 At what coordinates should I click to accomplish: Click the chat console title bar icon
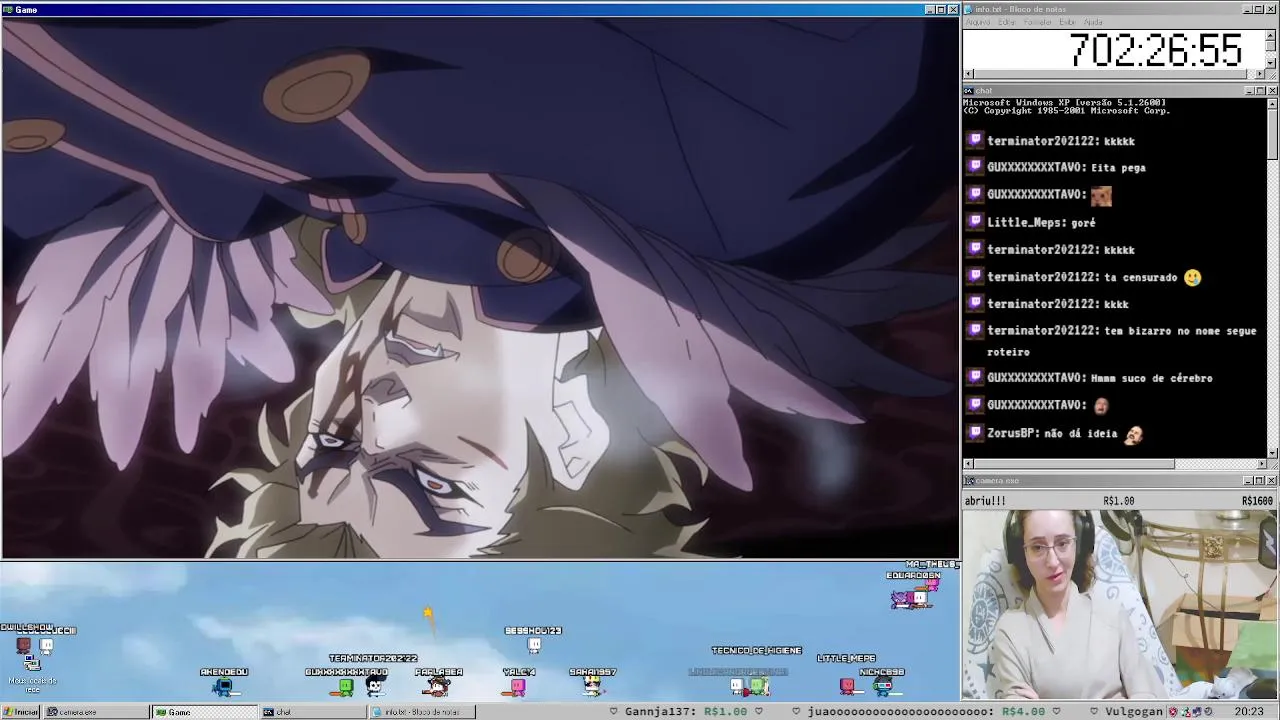[x=968, y=90]
